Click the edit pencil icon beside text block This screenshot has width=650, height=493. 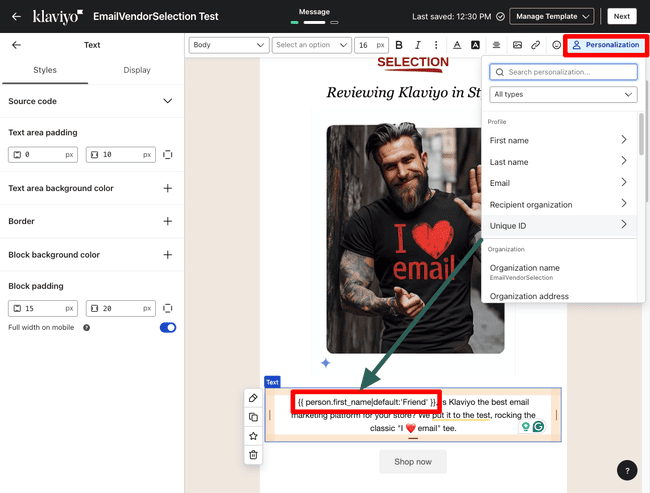[x=253, y=398]
